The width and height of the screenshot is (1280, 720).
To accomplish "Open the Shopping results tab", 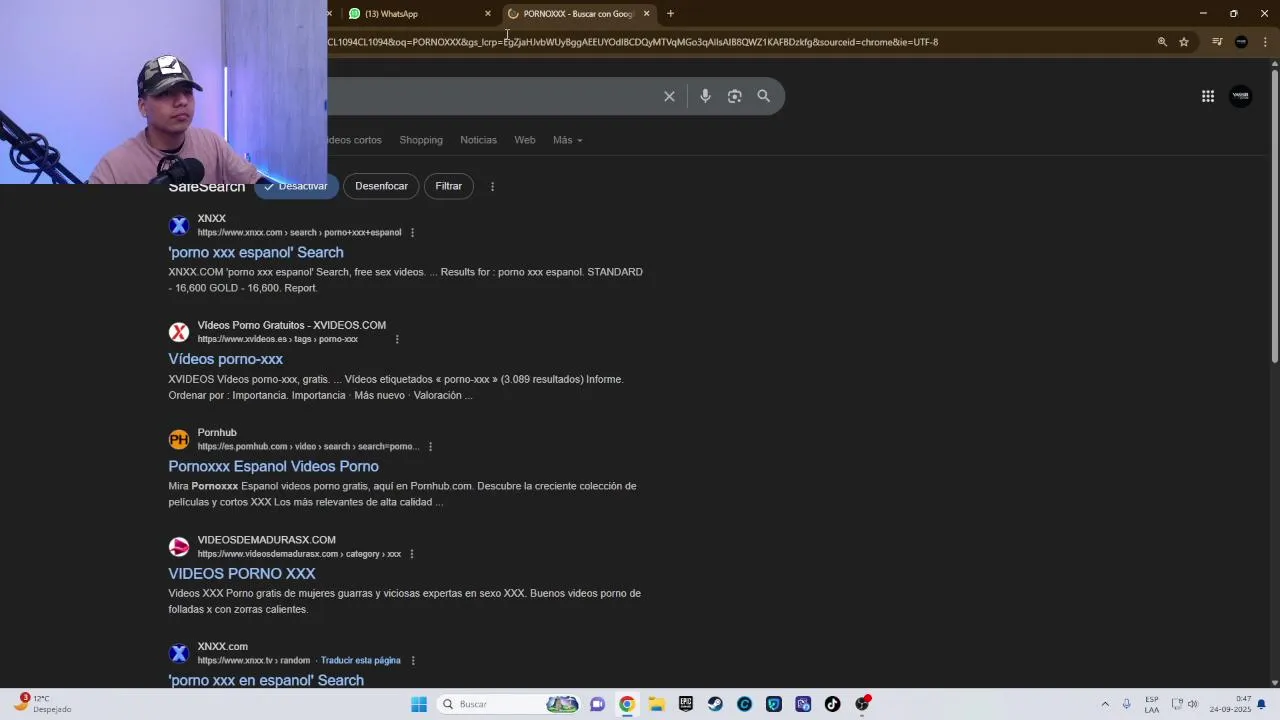I will click(421, 140).
